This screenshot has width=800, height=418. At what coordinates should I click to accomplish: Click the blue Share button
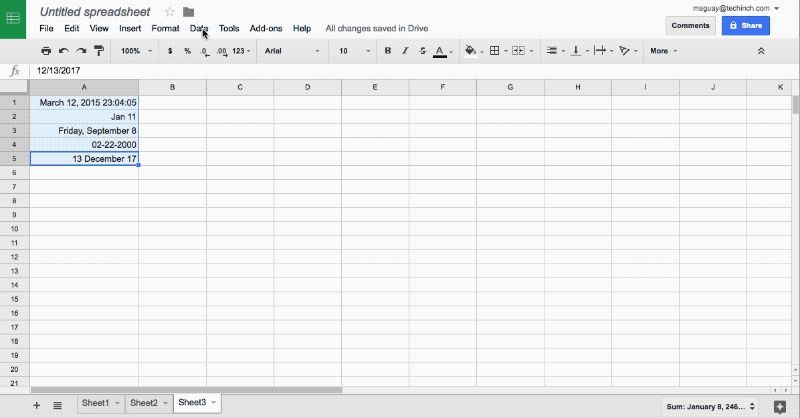[x=745, y=25]
